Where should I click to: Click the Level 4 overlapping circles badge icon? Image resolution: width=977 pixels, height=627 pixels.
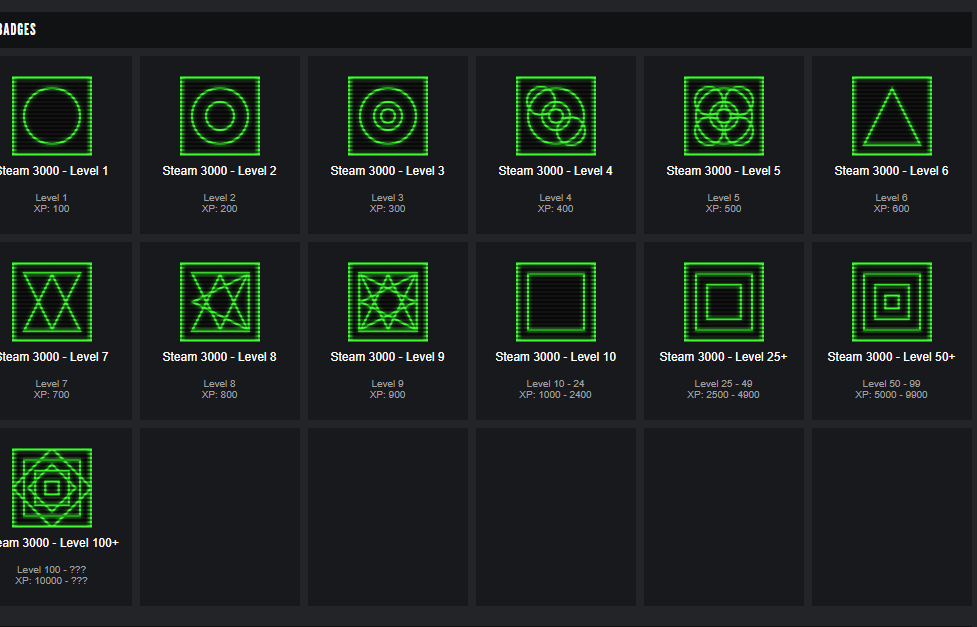556,116
